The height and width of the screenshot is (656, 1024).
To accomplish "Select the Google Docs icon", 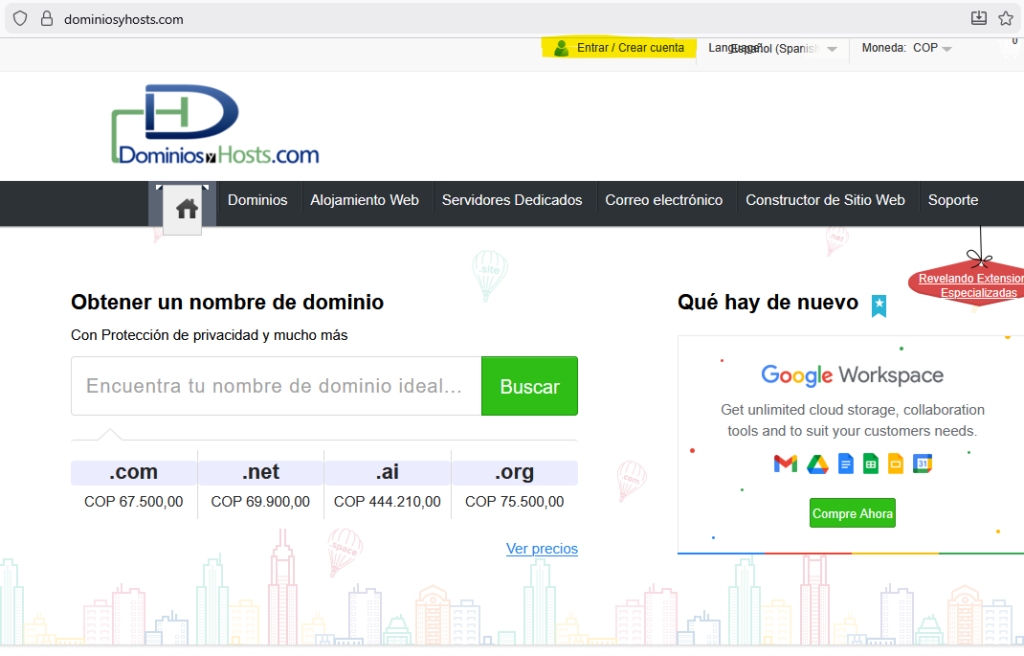I will point(845,463).
